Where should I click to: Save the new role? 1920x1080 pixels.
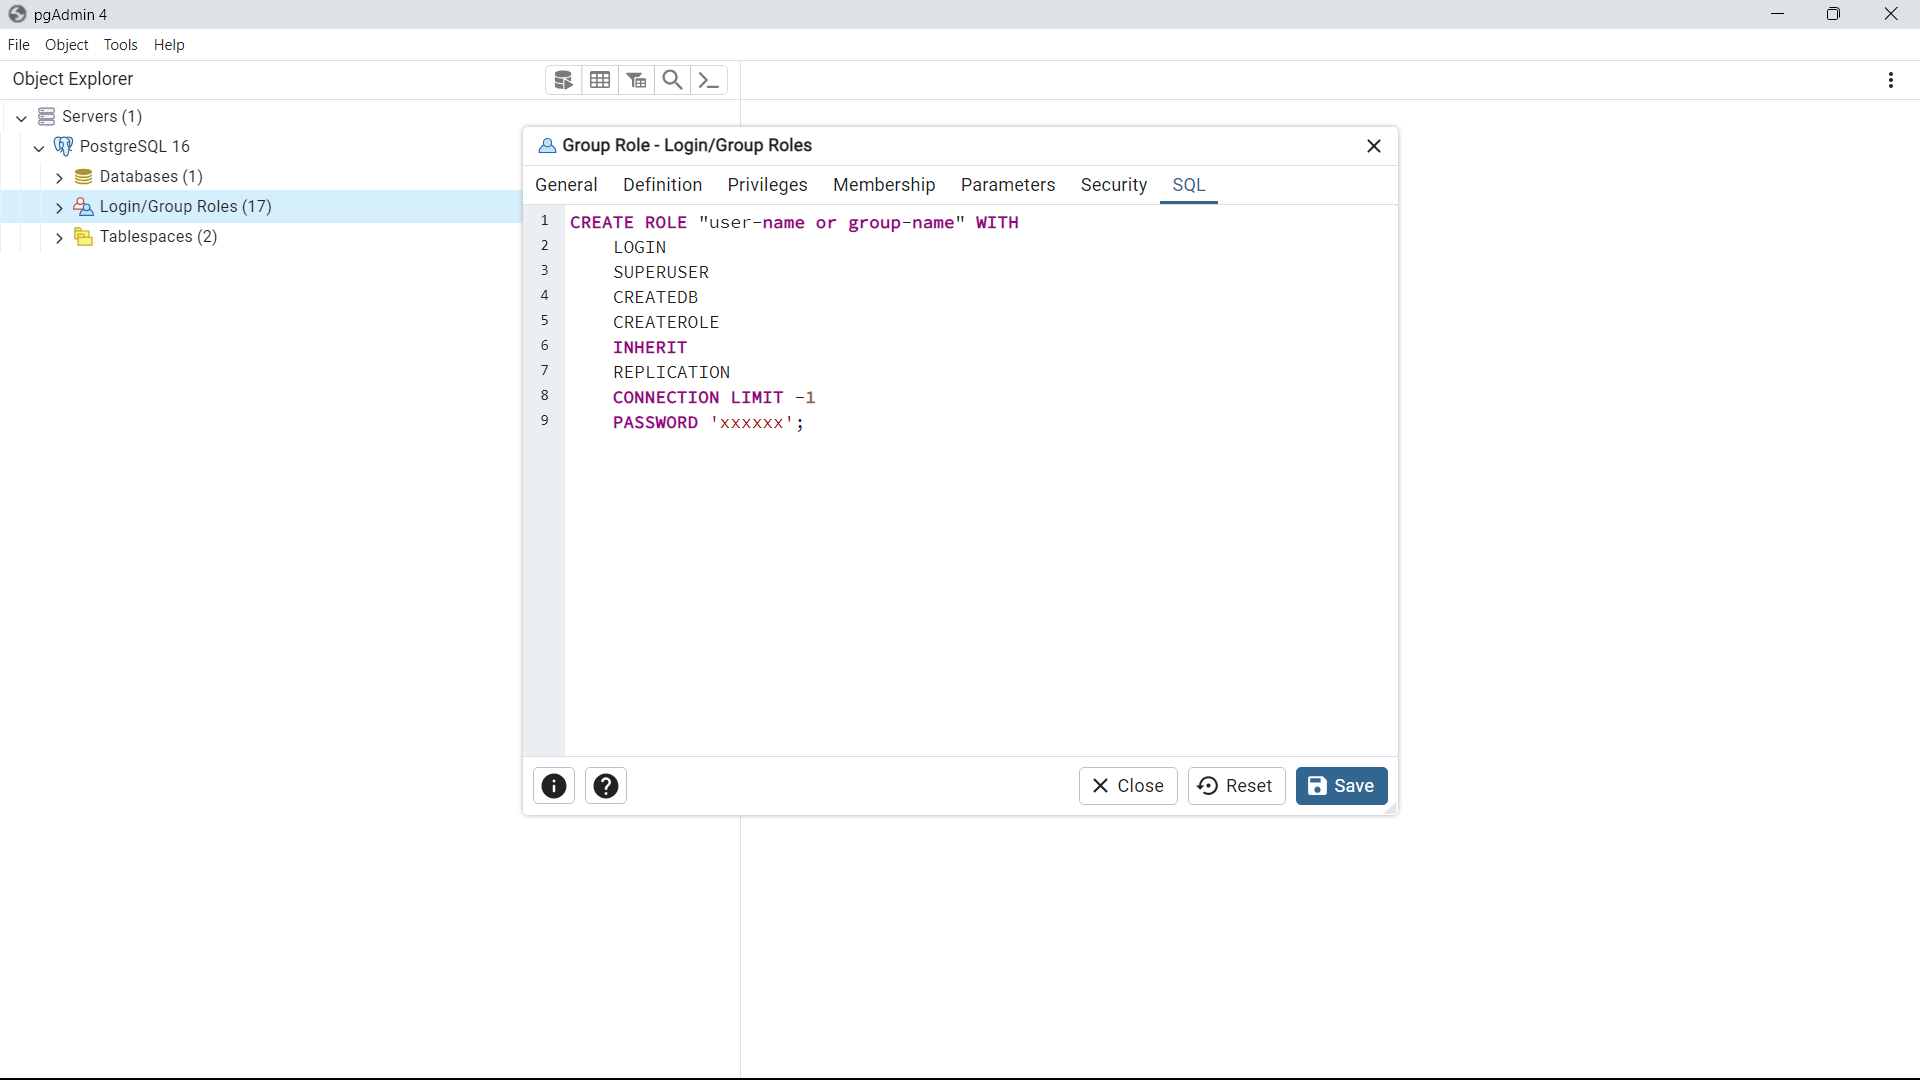tap(1342, 786)
